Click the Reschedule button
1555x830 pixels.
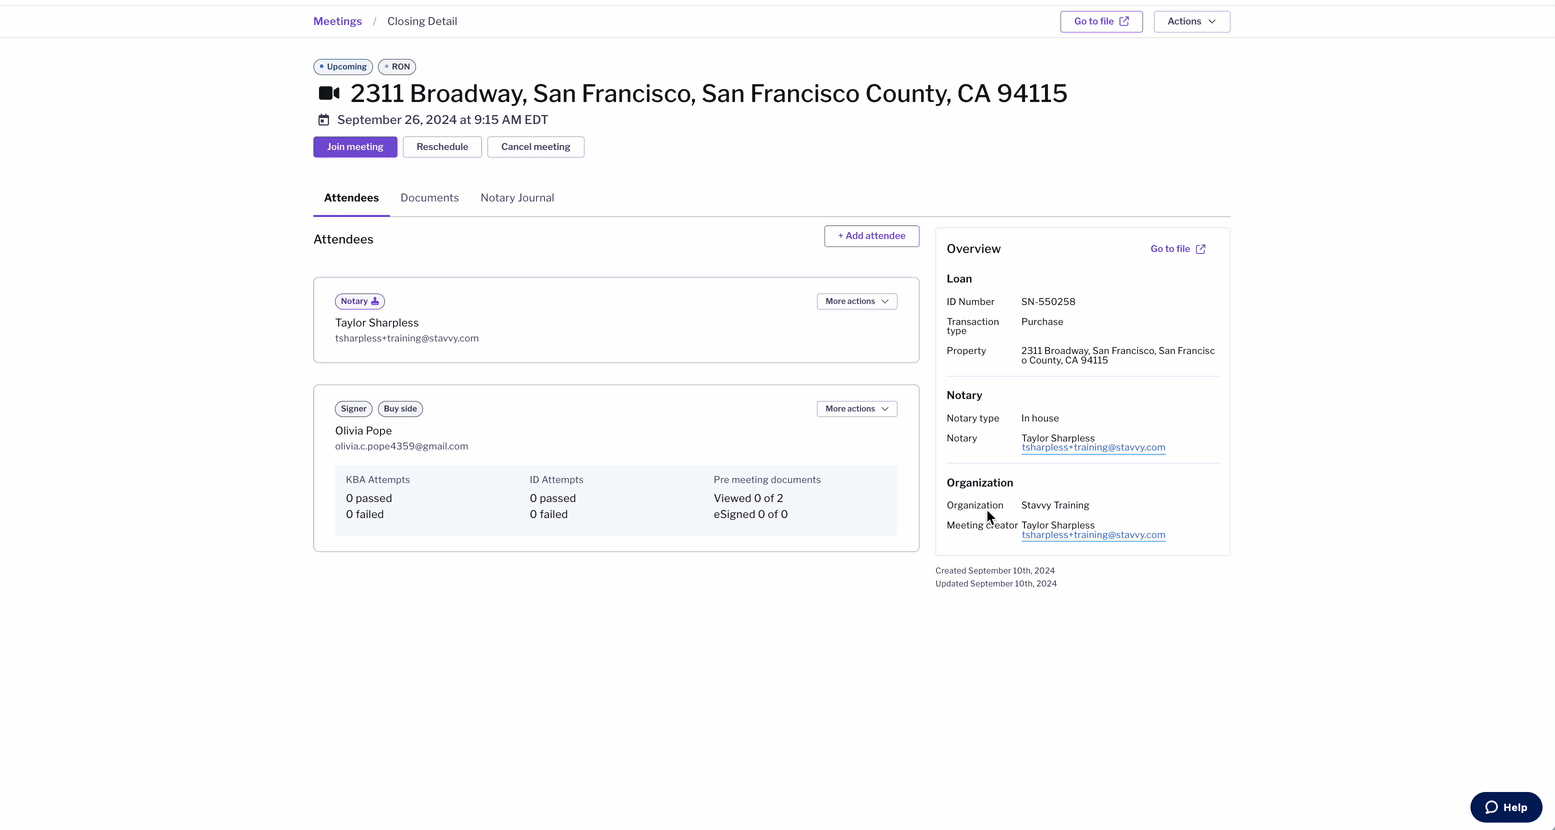coord(442,147)
